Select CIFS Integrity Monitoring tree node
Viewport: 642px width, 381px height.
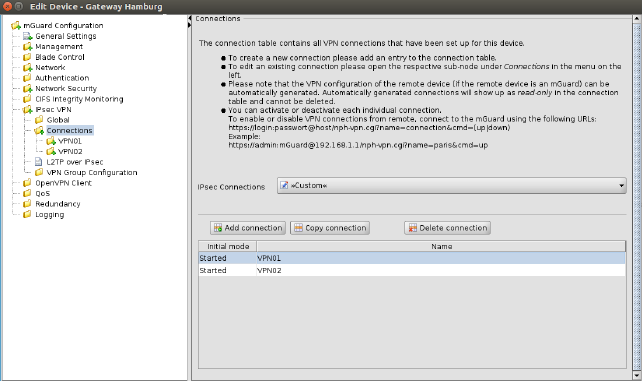tap(79, 99)
